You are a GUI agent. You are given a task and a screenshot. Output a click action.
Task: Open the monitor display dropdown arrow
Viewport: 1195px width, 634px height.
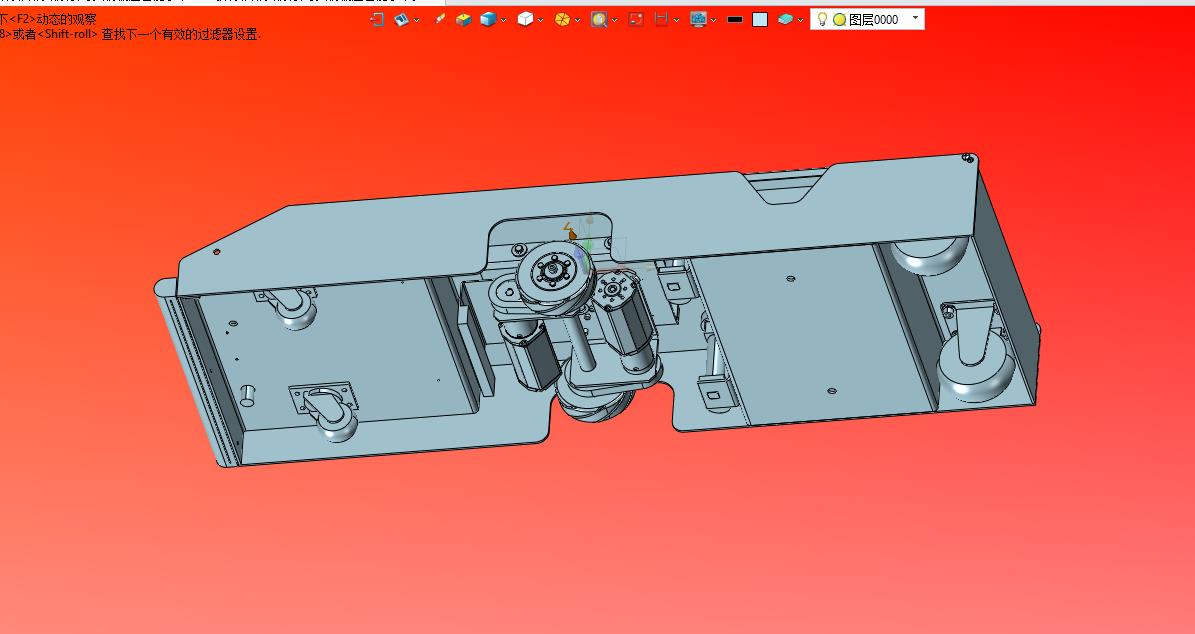click(x=713, y=21)
